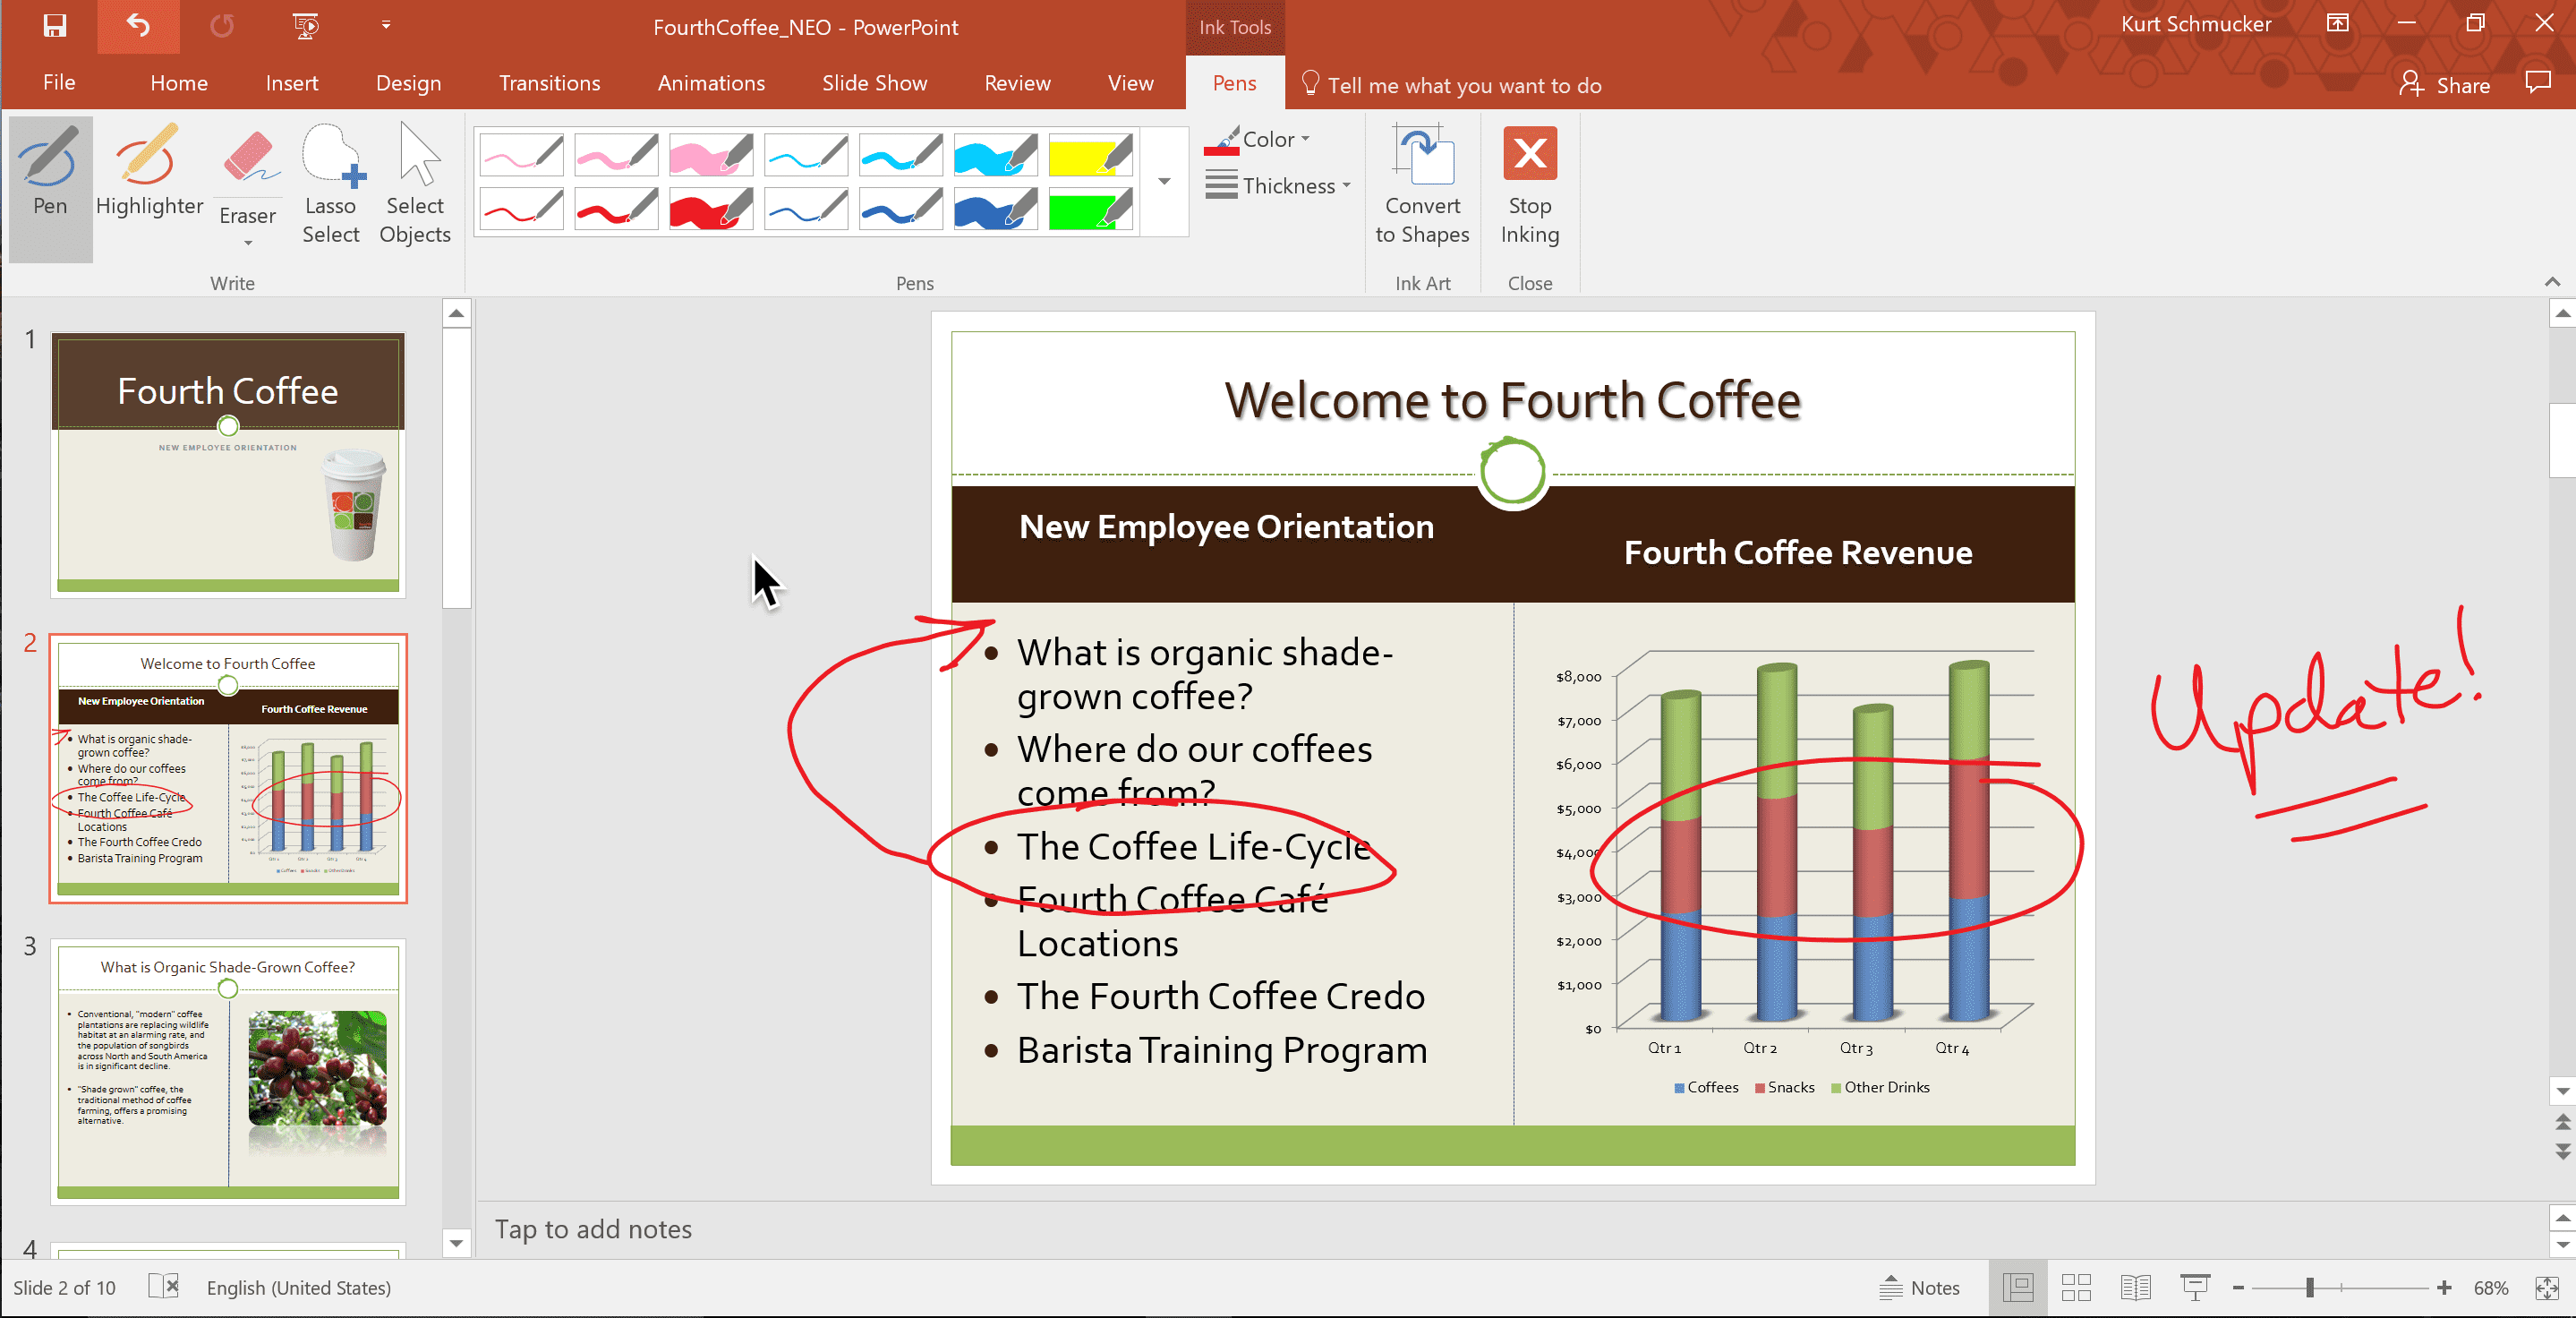
Task: Select slide 3 Organic Shade-Grown thumbnail
Action: (228, 1071)
